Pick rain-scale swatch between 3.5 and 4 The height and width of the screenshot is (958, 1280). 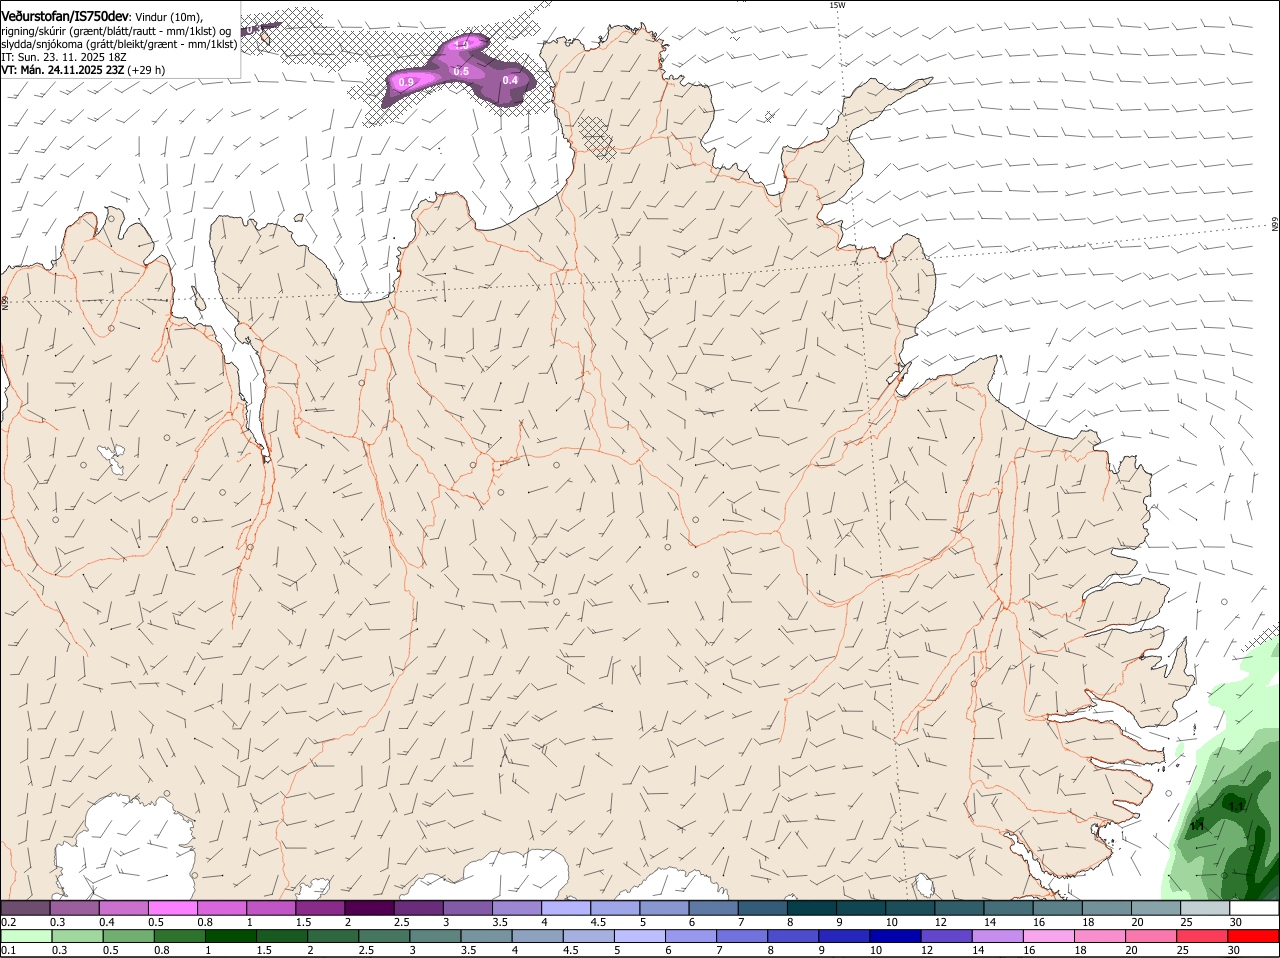click(x=485, y=936)
